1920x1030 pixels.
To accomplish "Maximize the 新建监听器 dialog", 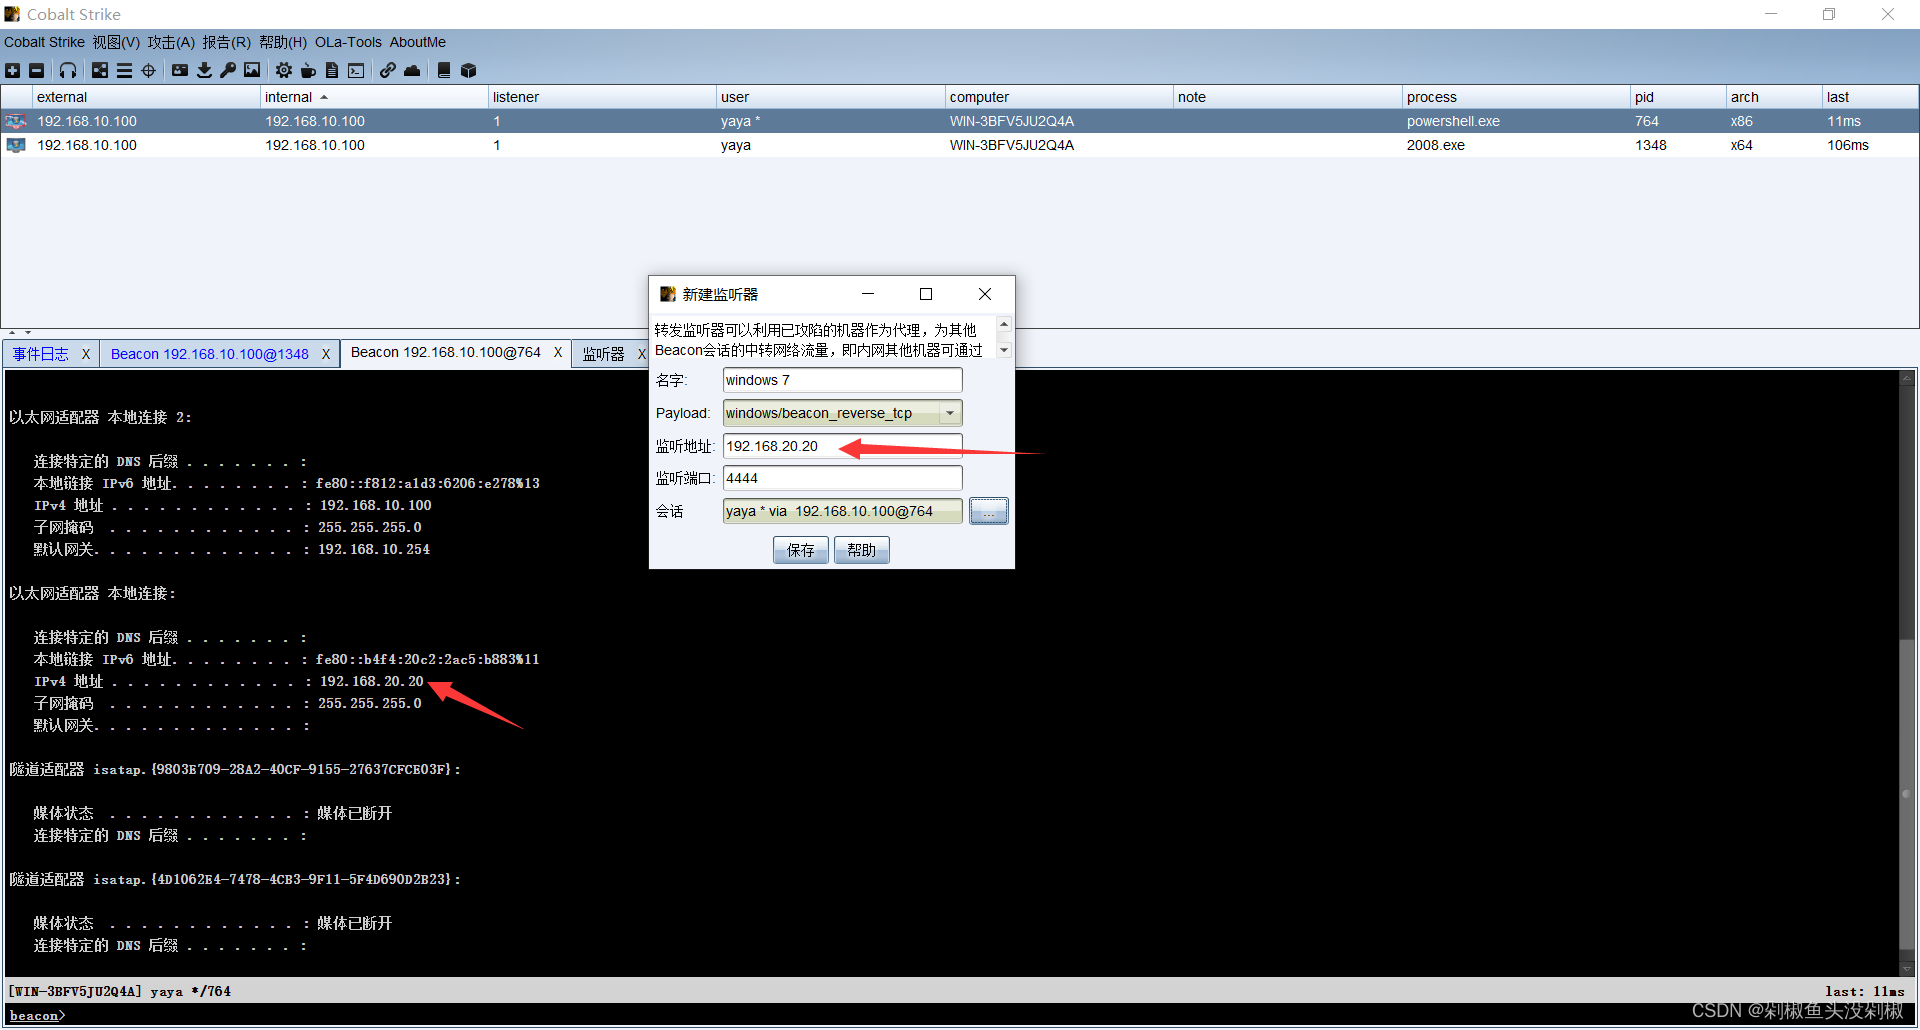I will pos(926,294).
